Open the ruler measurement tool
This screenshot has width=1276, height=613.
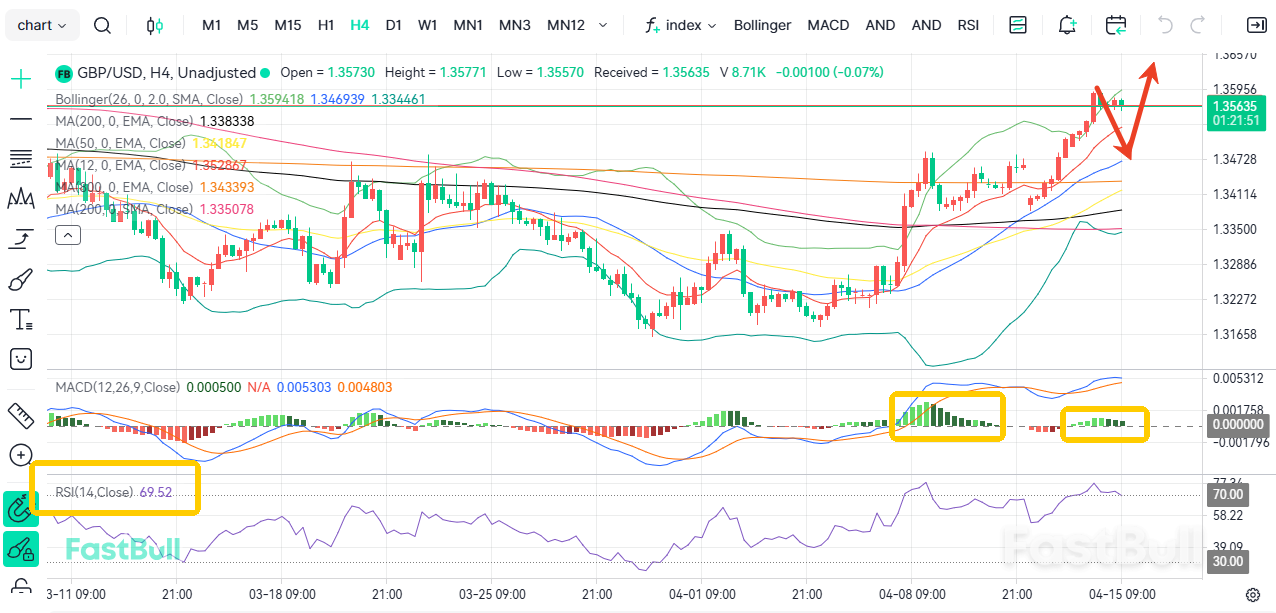[20, 414]
